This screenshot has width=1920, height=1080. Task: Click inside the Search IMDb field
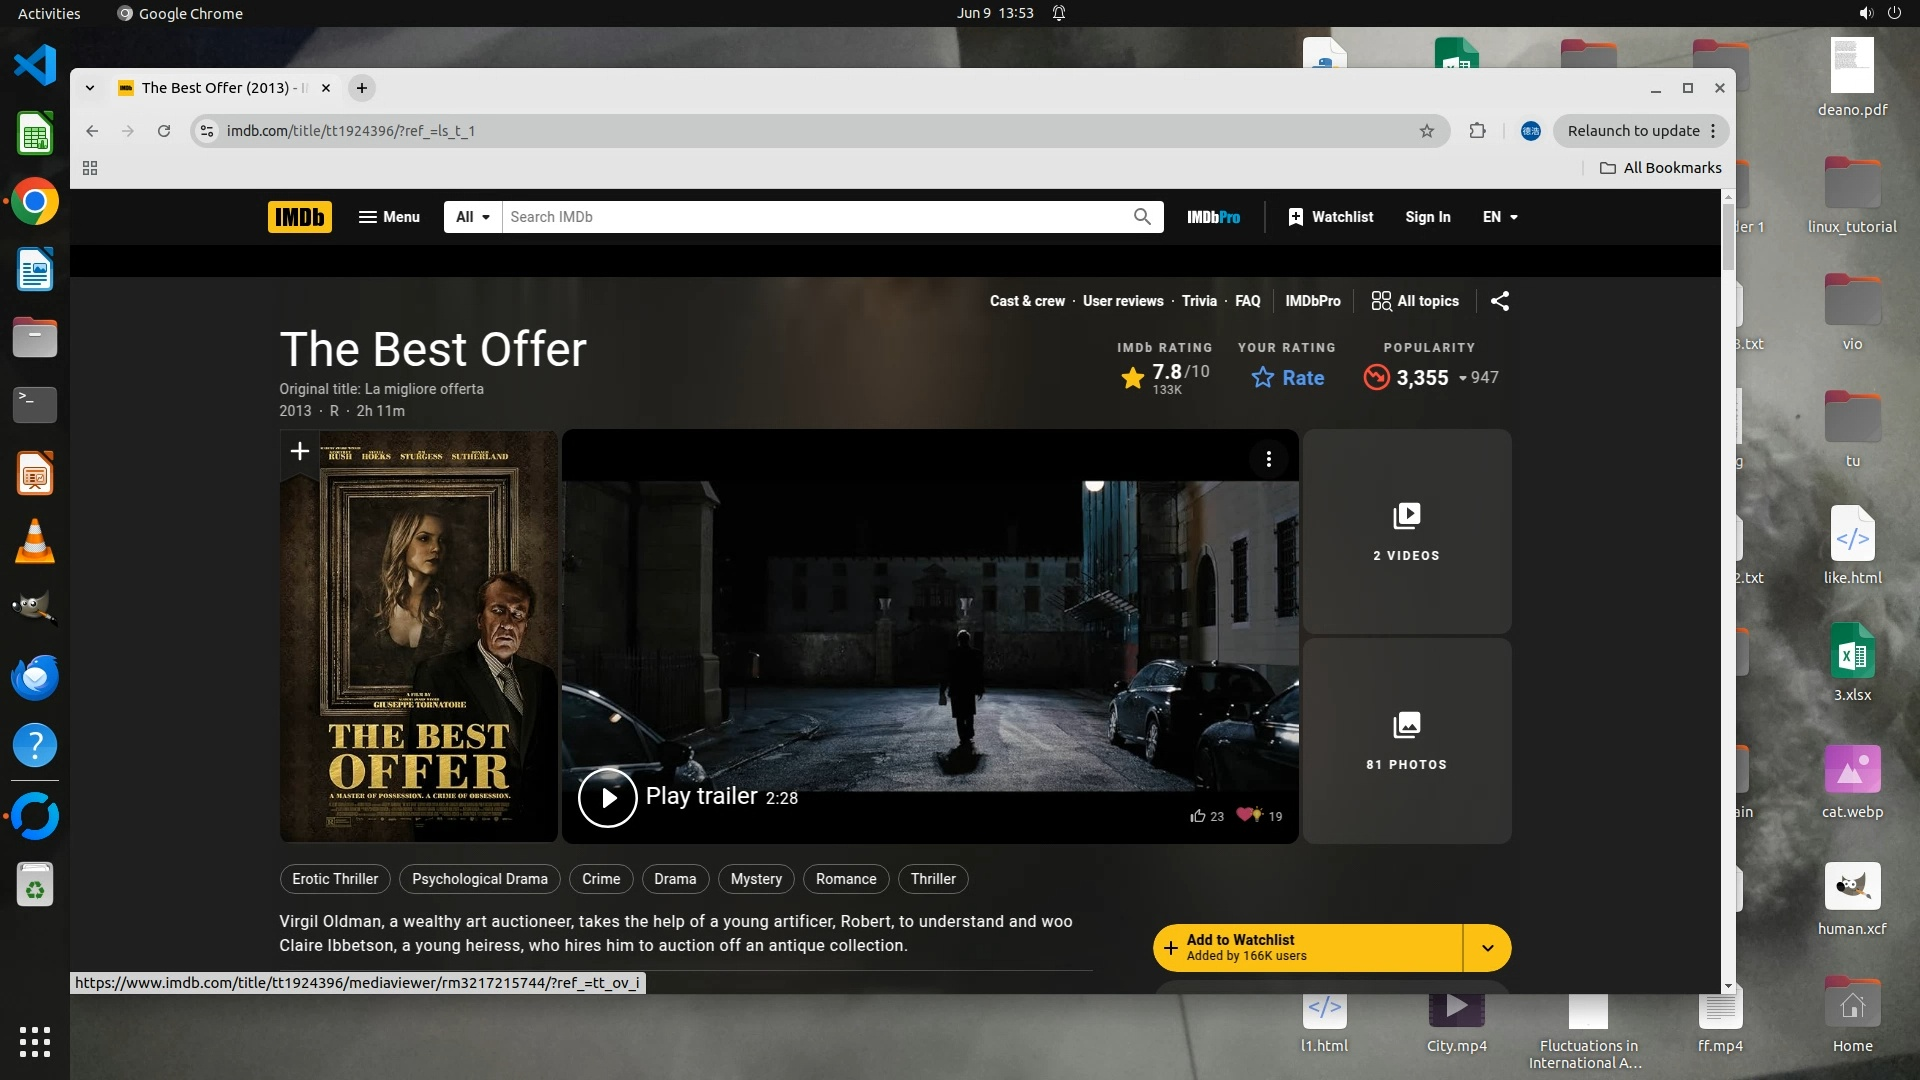(x=815, y=217)
